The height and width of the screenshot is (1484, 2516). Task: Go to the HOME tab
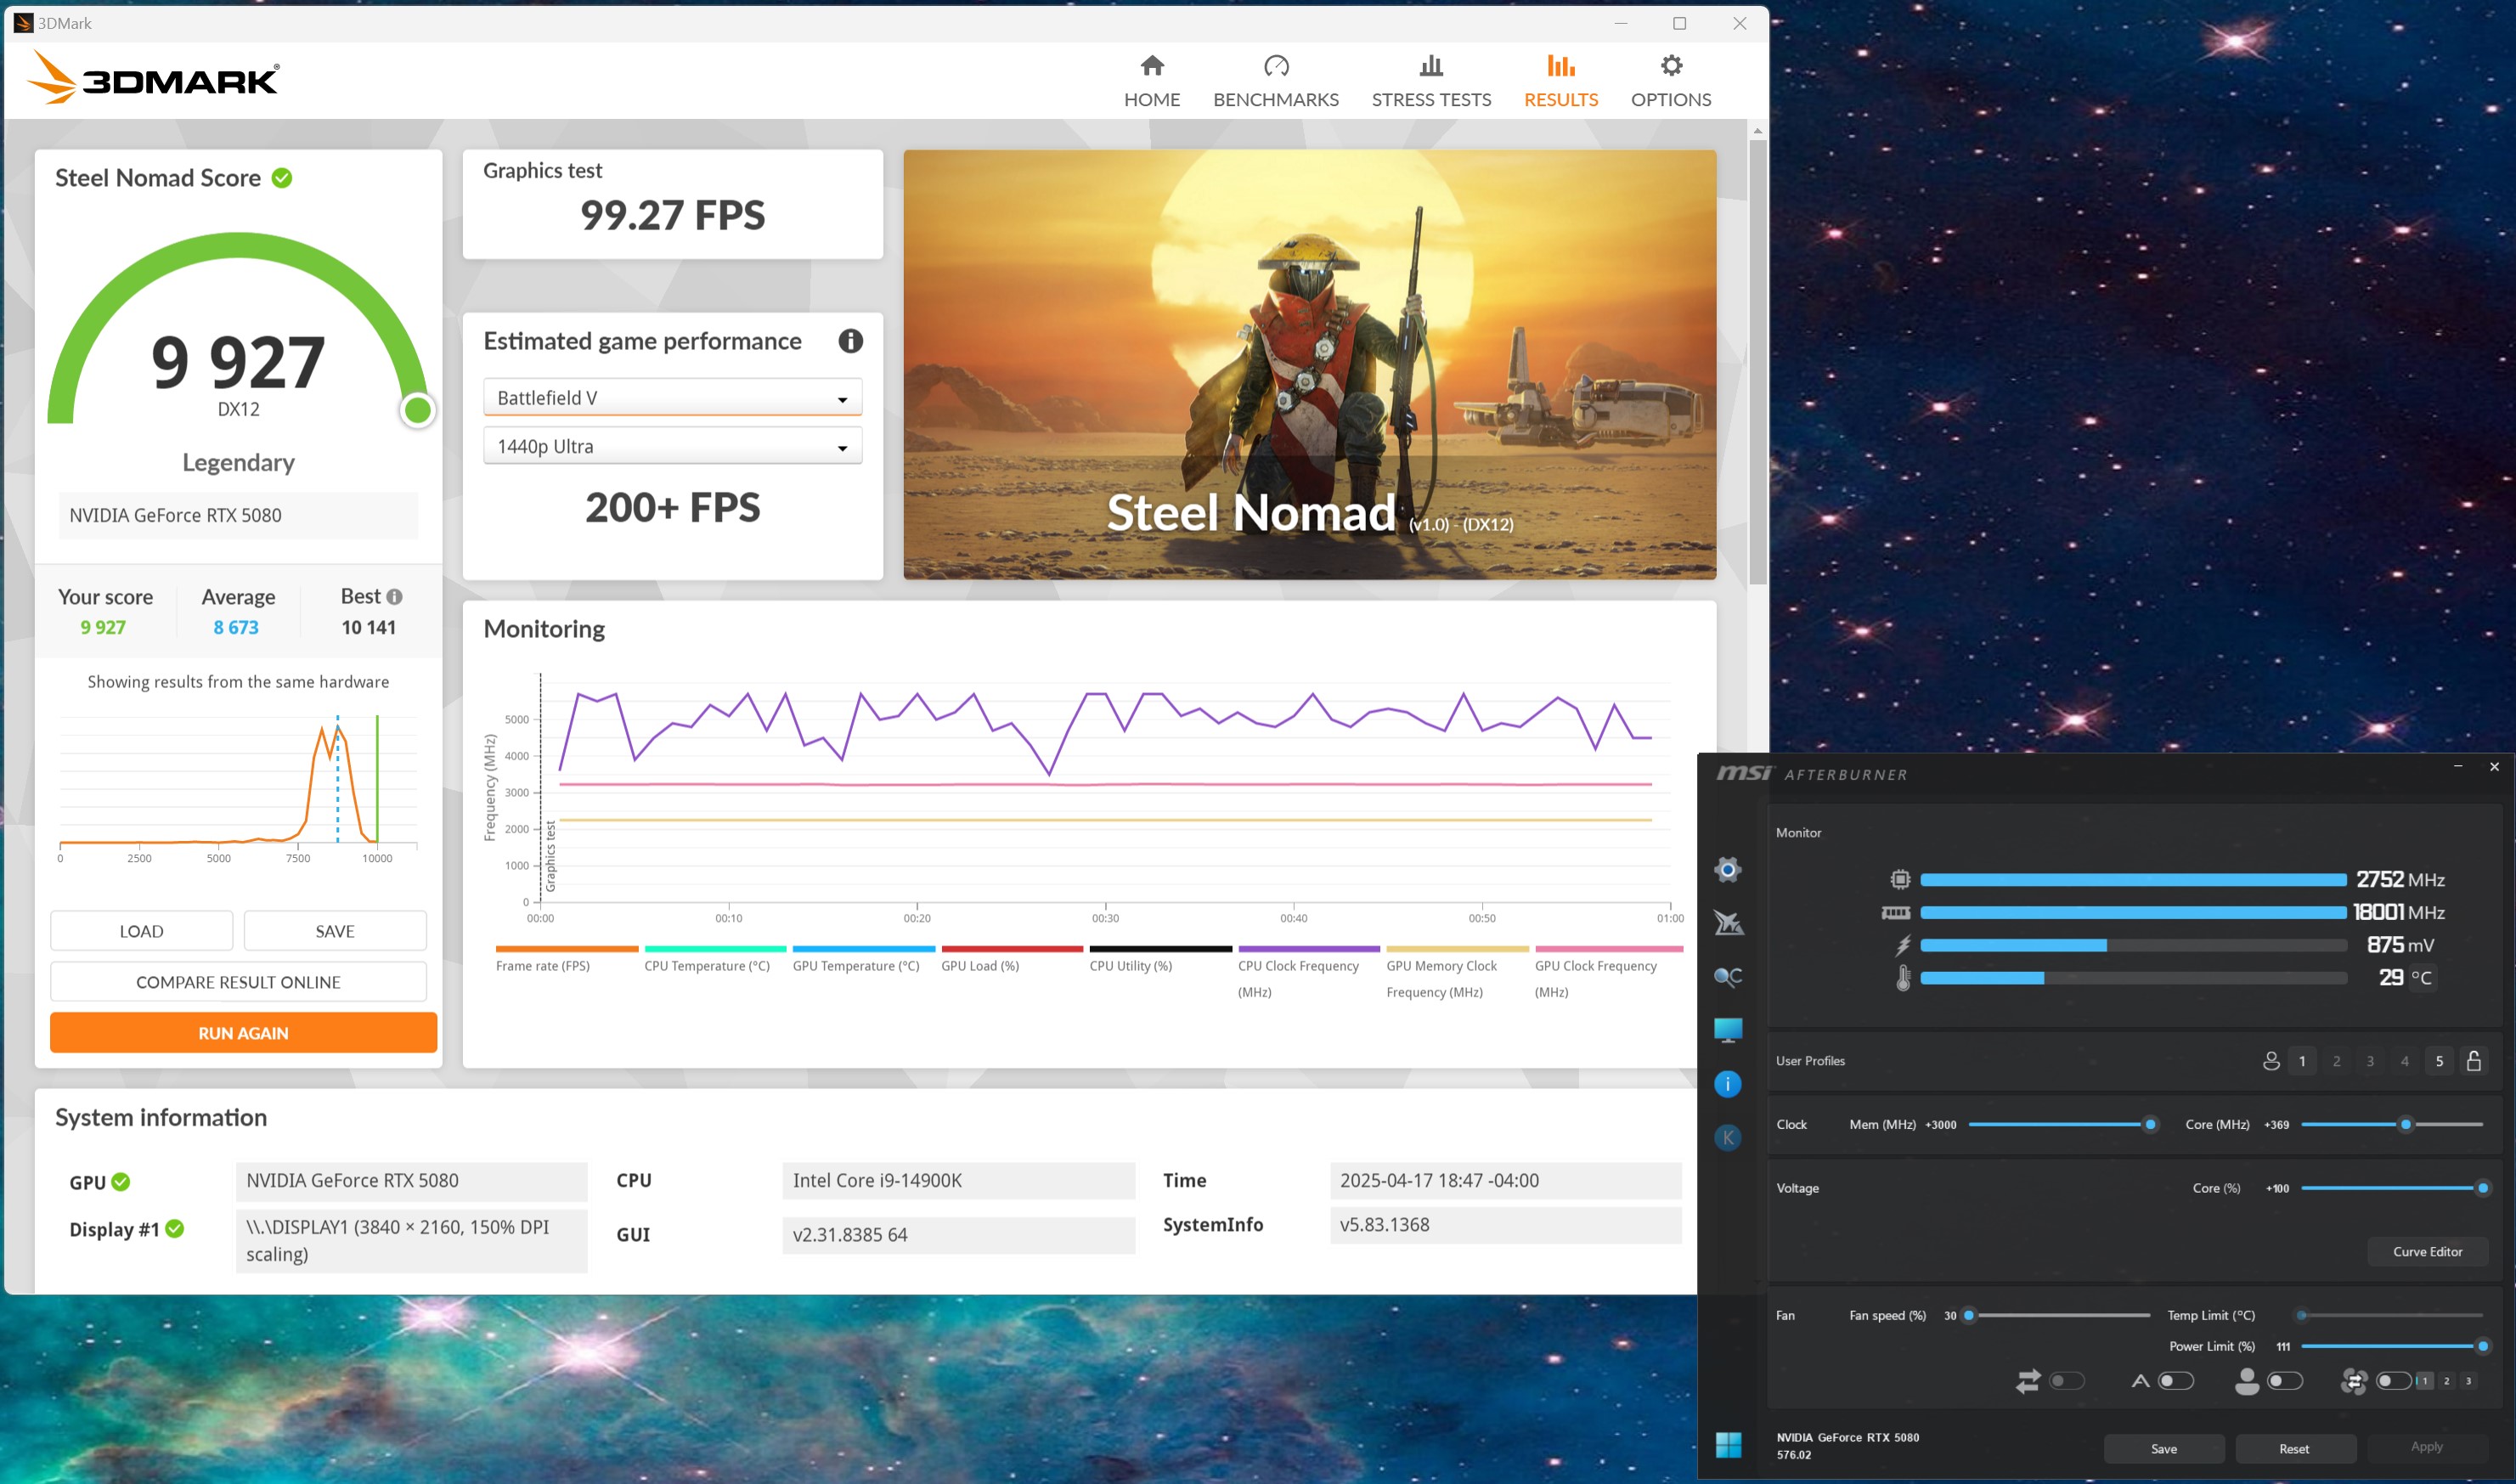tap(1152, 81)
